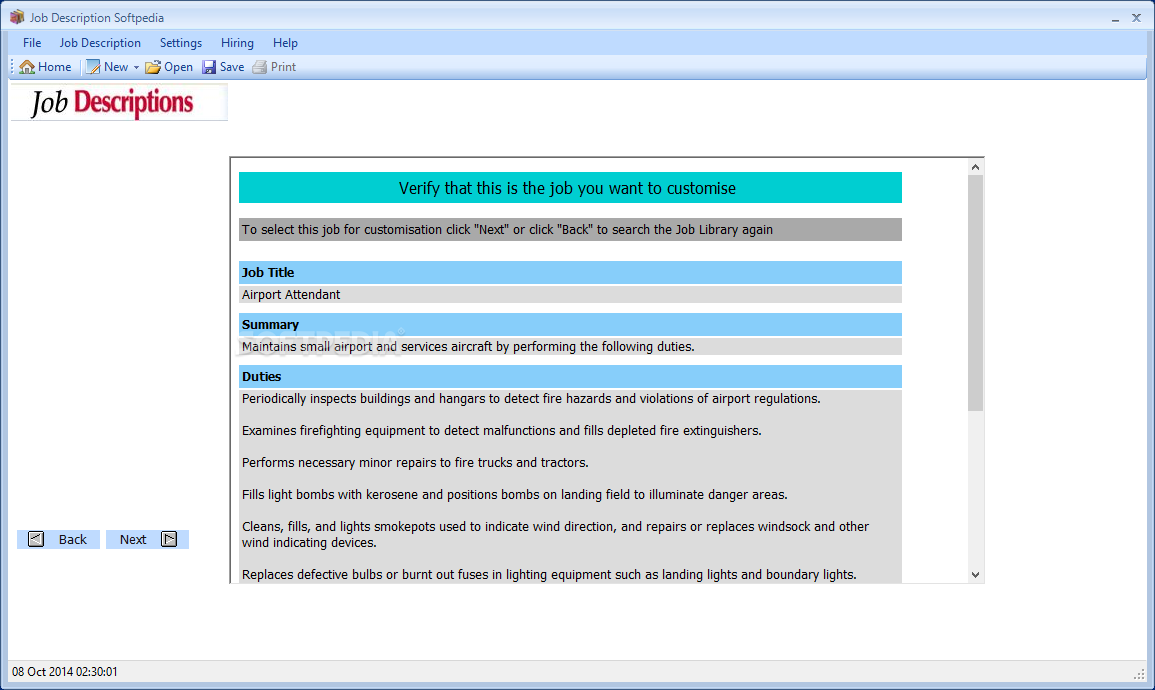Image resolution: width=1155 pixels, height=690 pixels.
Task: Click the 'Maintains small airport' summary text
Action: (468, 347)
